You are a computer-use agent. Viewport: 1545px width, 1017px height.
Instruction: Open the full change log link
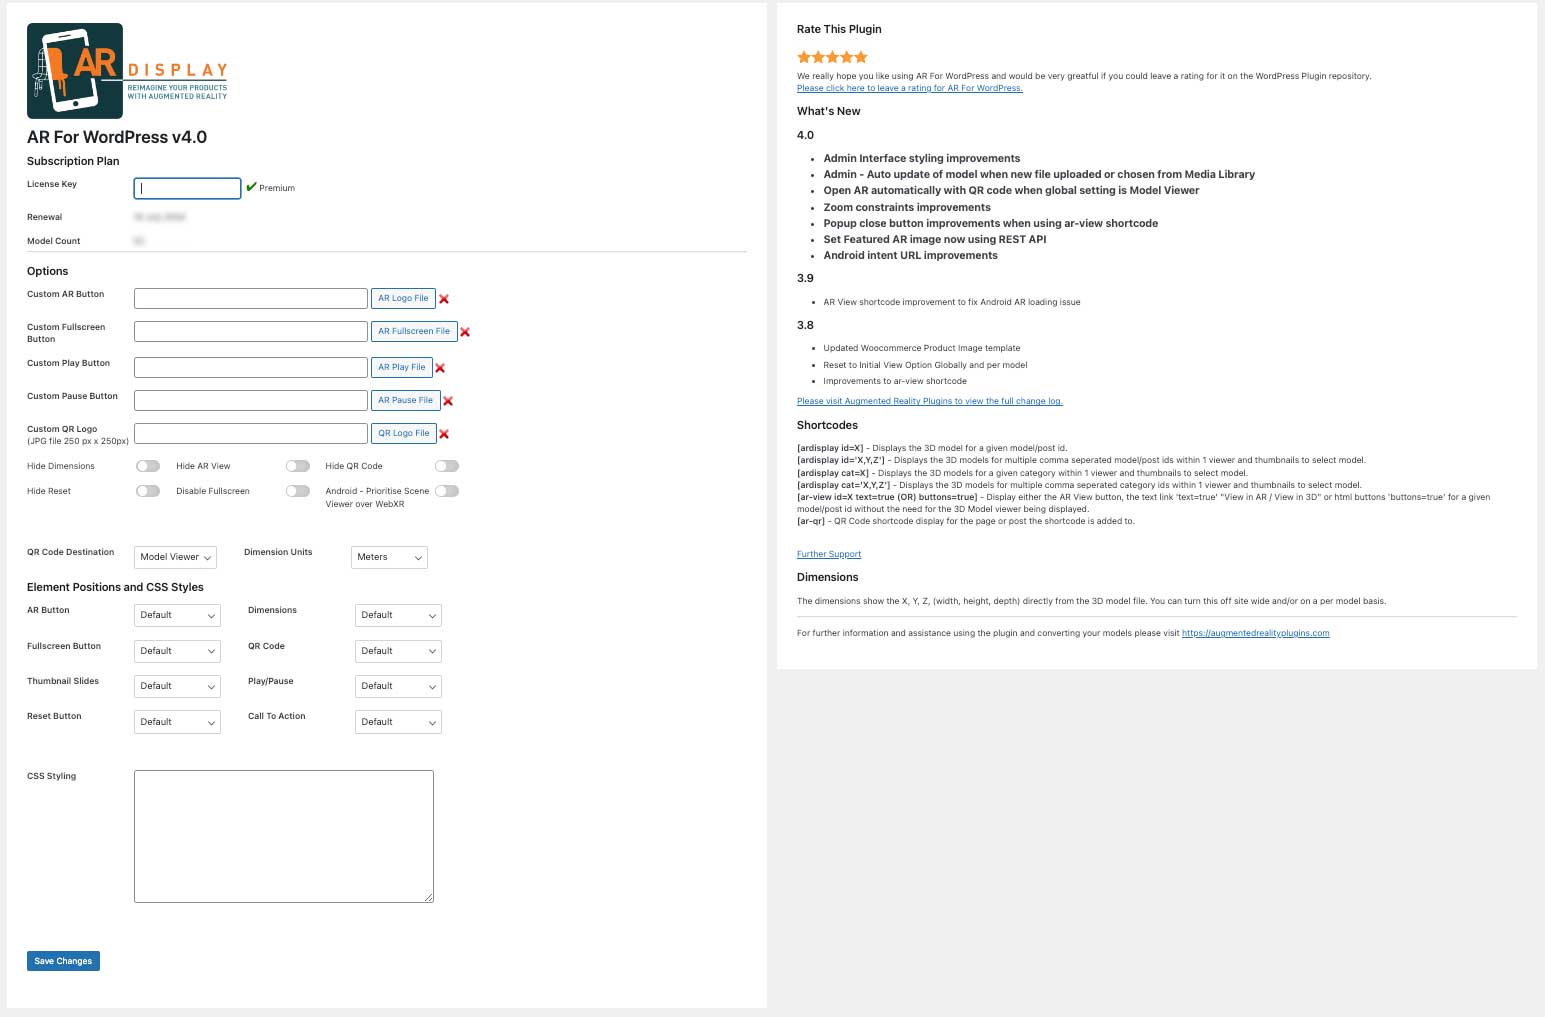tap(930, 401)
